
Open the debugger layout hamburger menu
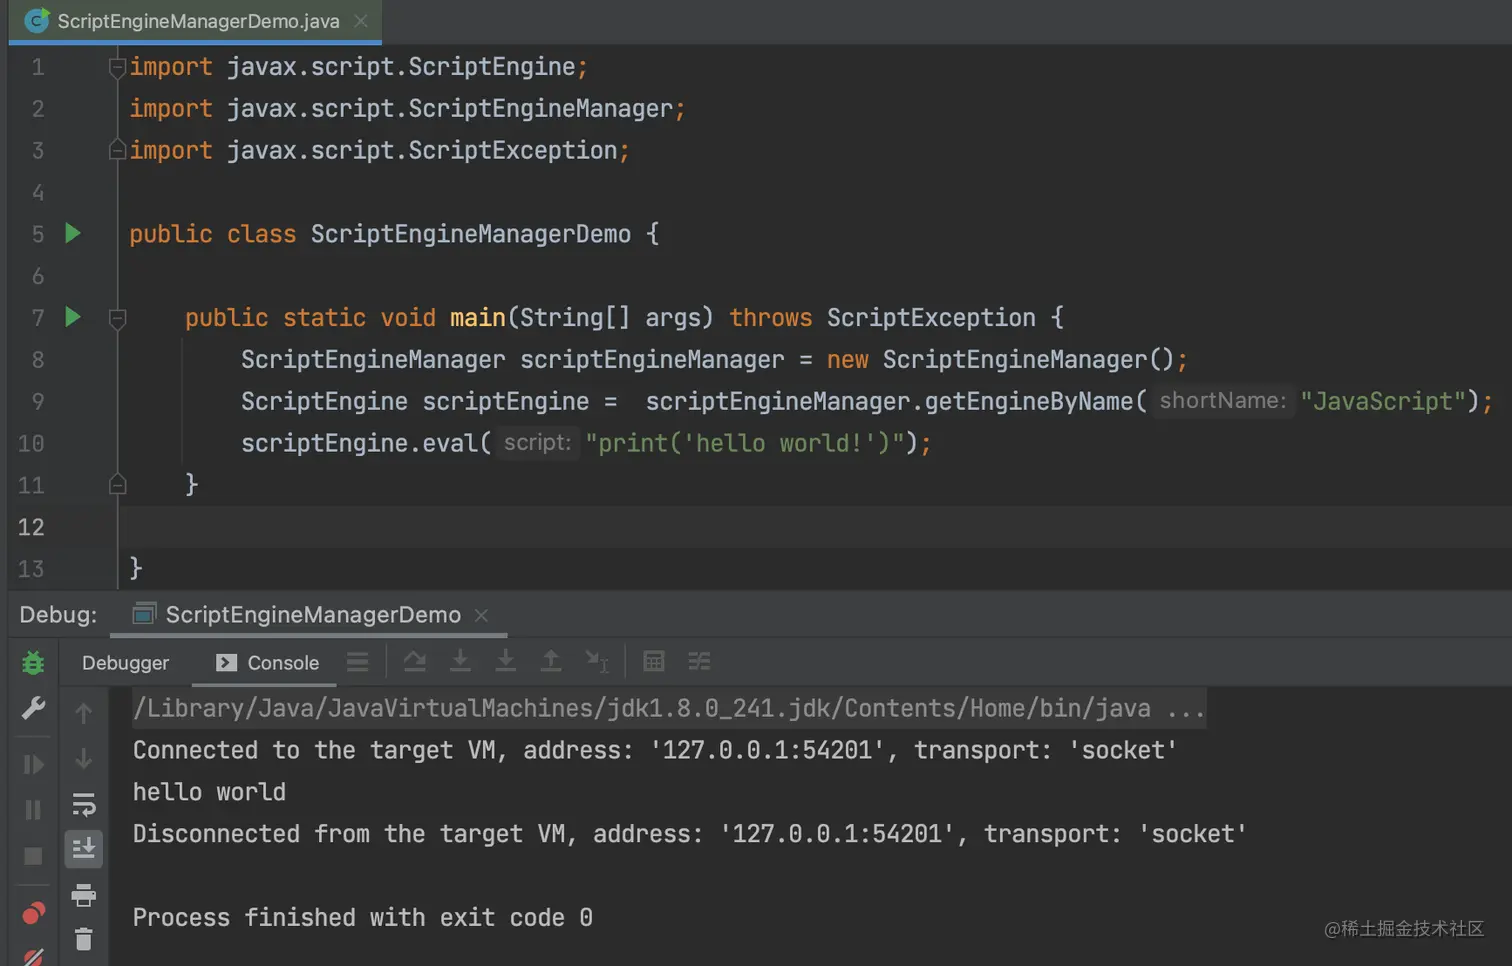(x=358, y=661)
